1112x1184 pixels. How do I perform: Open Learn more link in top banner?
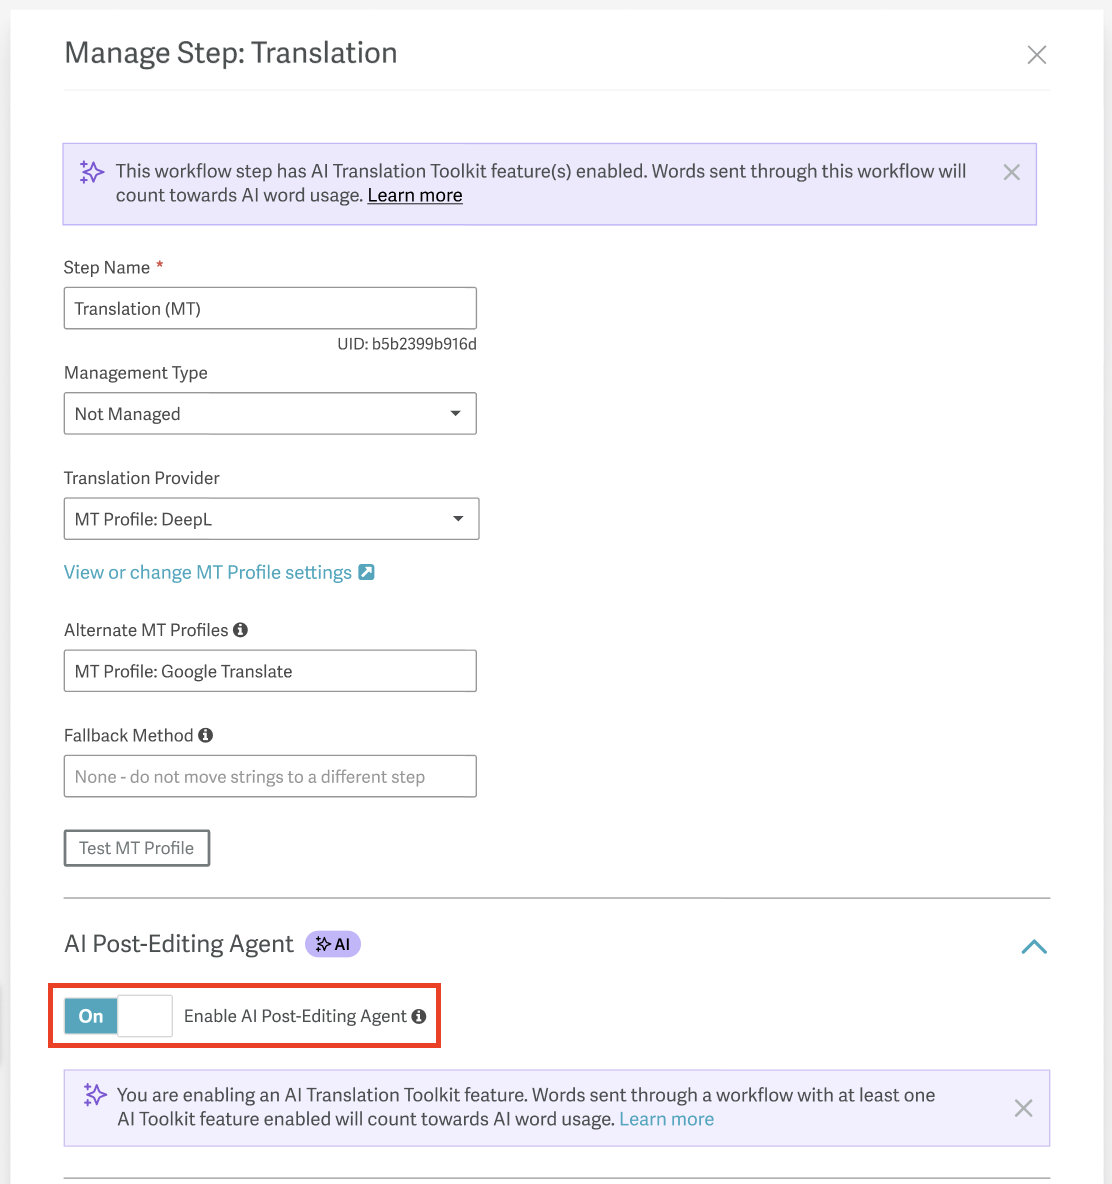(414, 196)
